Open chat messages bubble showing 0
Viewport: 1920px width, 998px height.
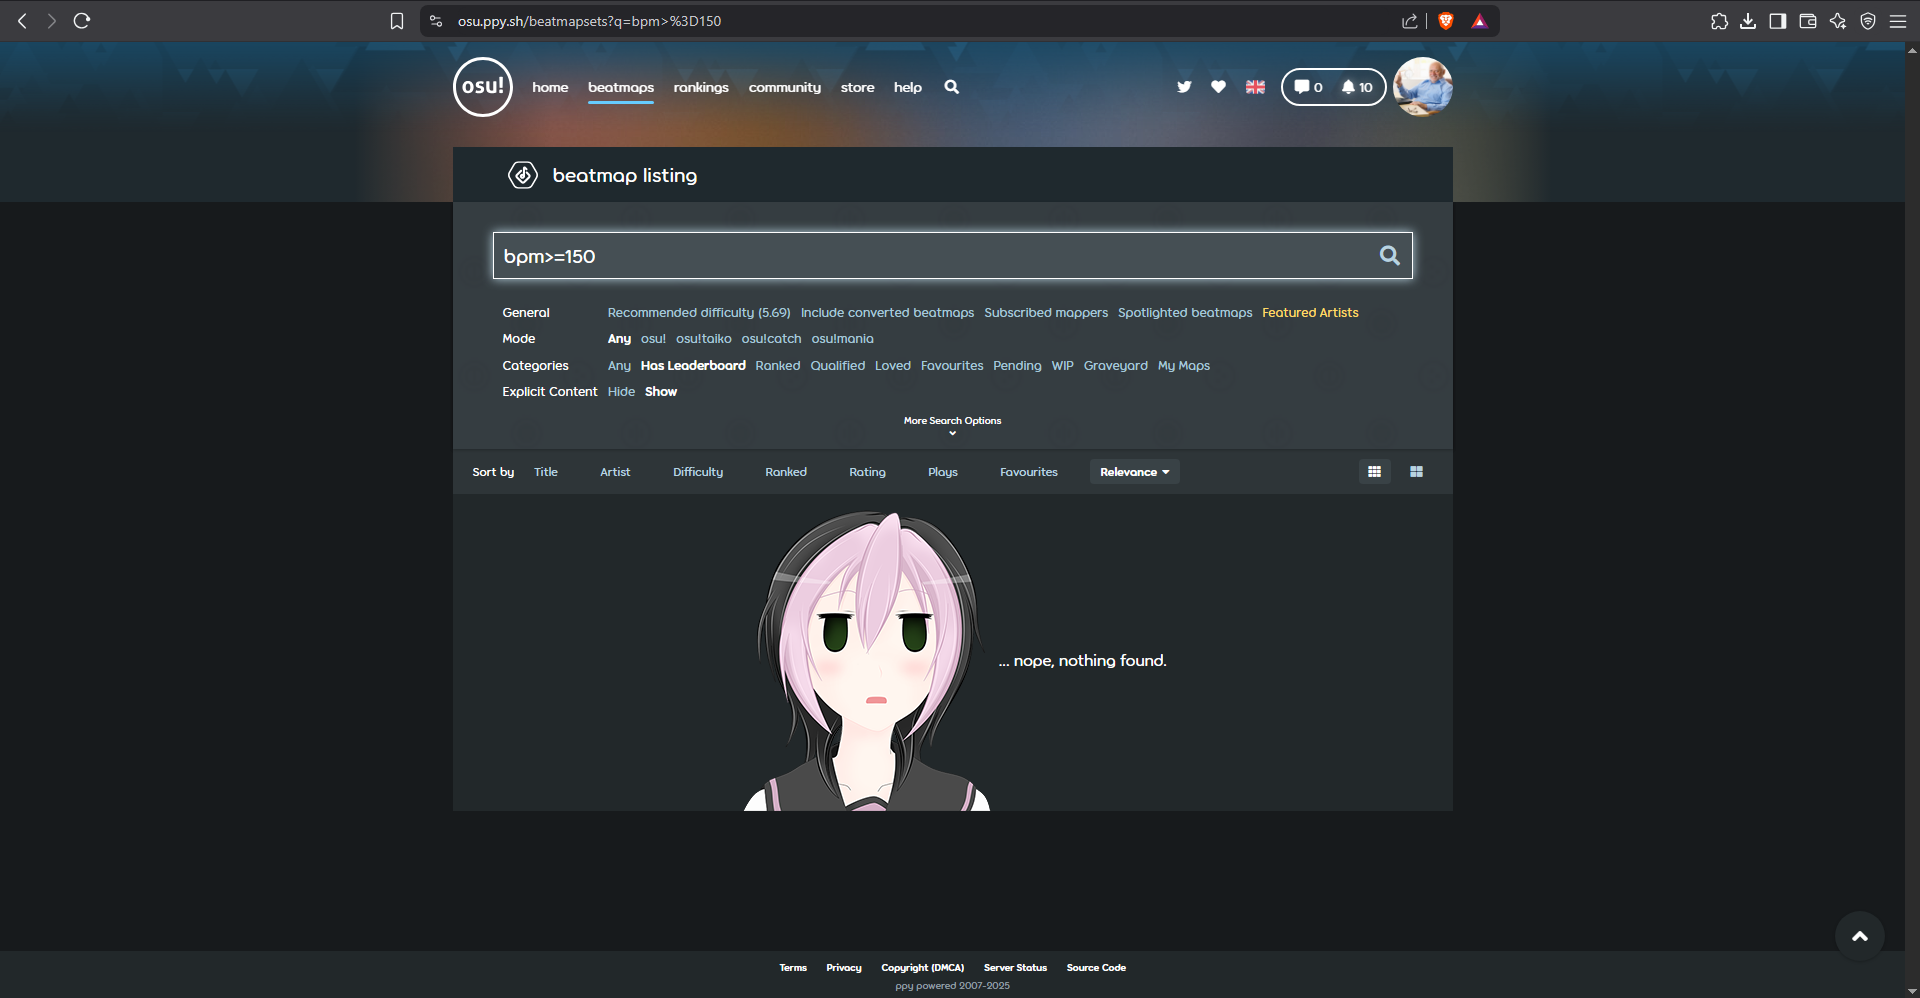pos(1308,87)
